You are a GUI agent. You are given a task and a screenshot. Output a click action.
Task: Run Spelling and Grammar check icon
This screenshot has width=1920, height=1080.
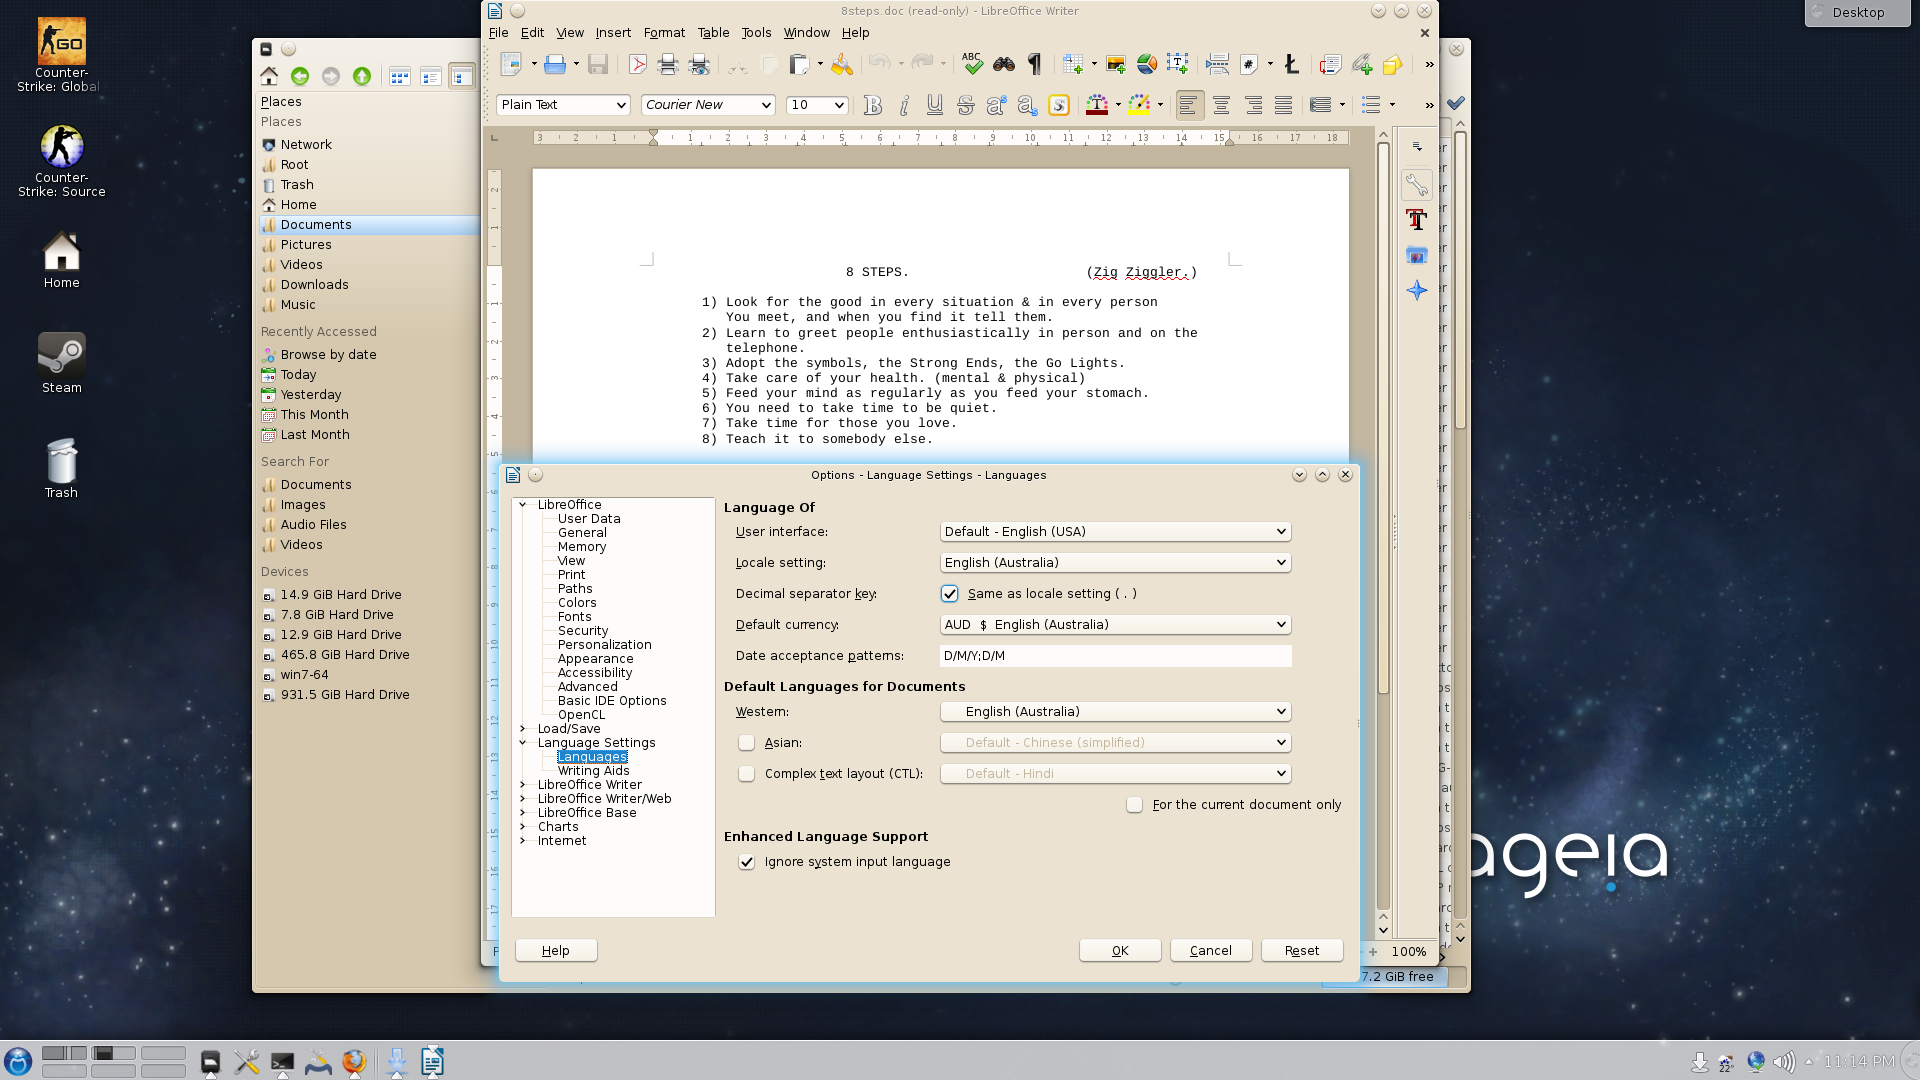972,65
